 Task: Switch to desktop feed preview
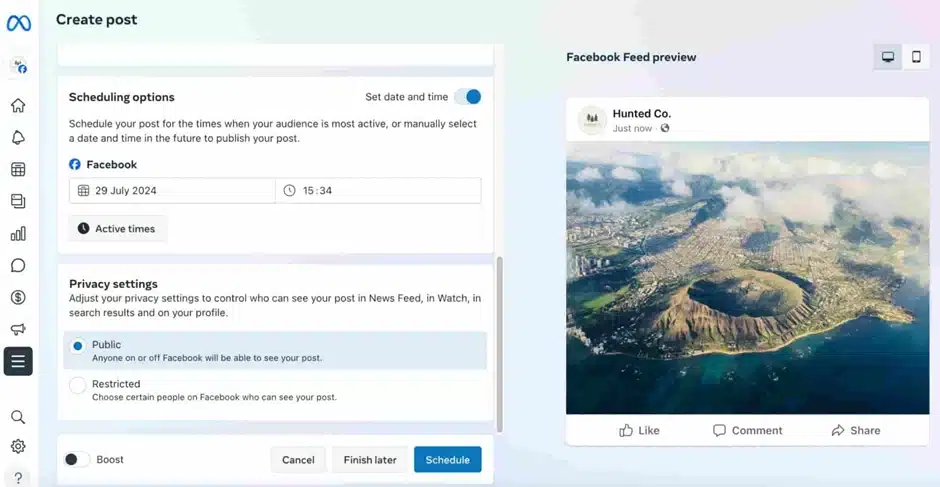click(x=887, y=57)
